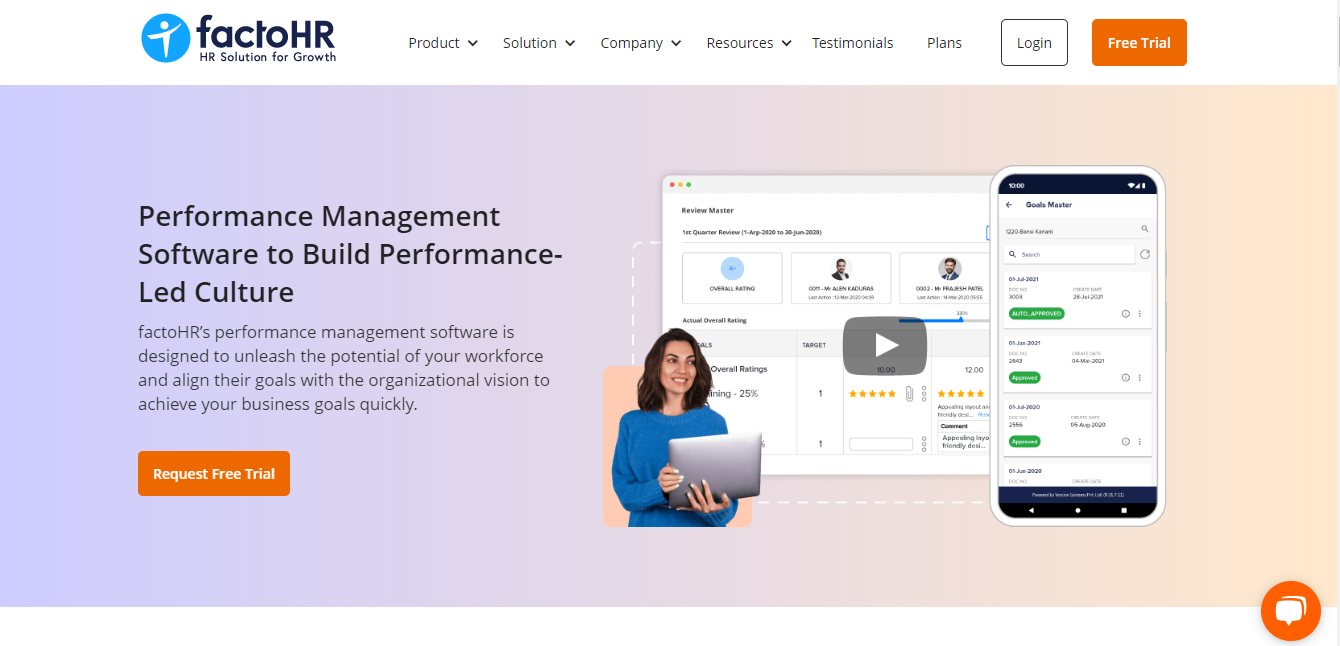This screenshot has width=1340, height=646.
Task: Expand the Product dropdown menu
Action: coord(443,43)
